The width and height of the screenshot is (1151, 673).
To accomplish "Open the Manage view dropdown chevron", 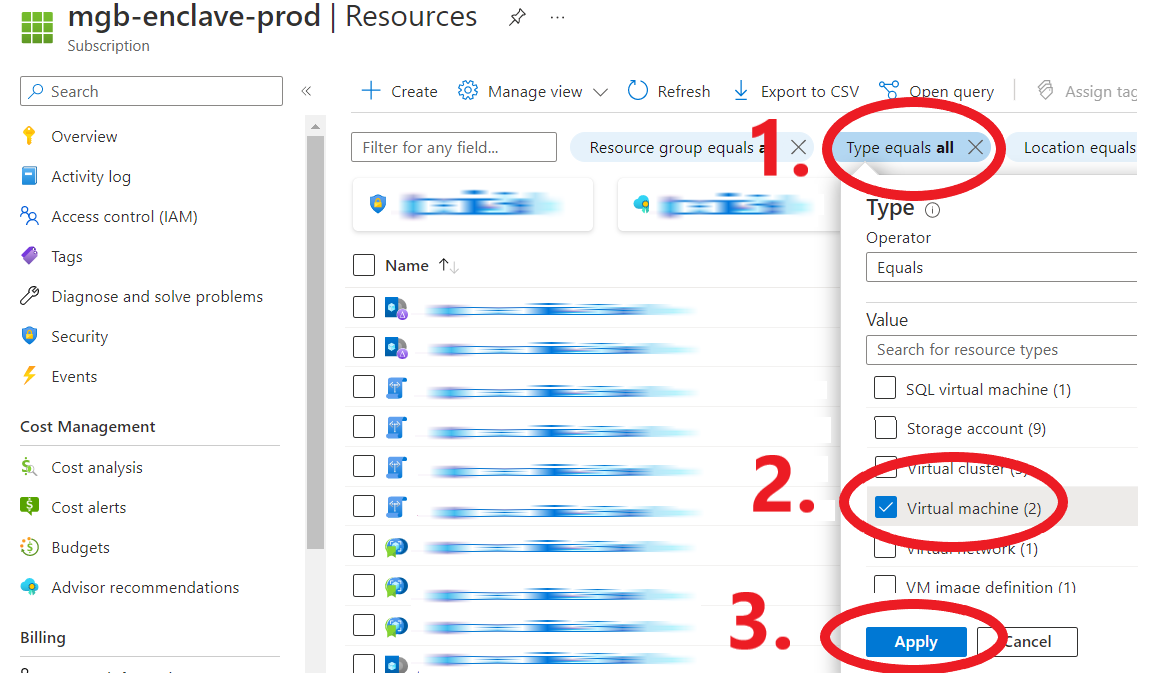I will 600,92.
